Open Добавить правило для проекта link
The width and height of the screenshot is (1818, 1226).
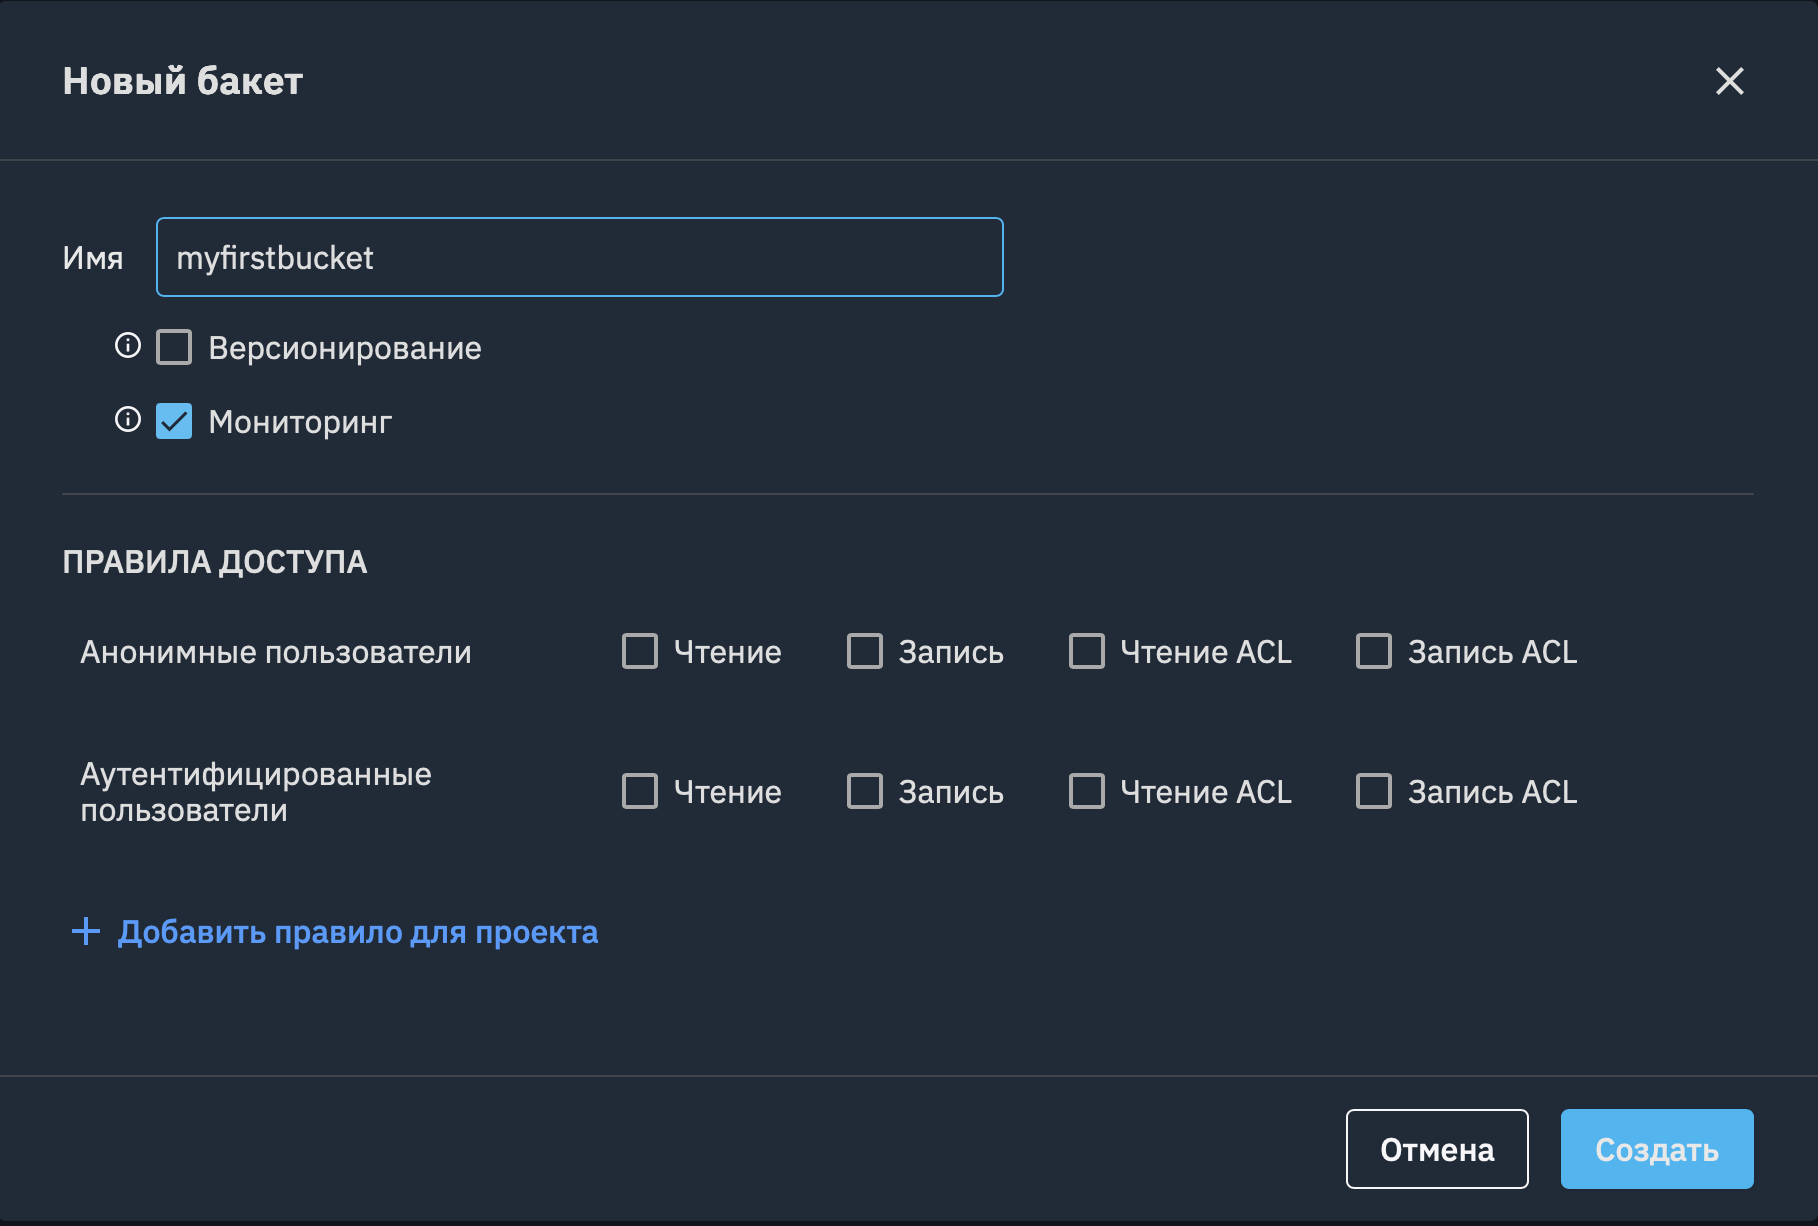[x=357, y=932]
